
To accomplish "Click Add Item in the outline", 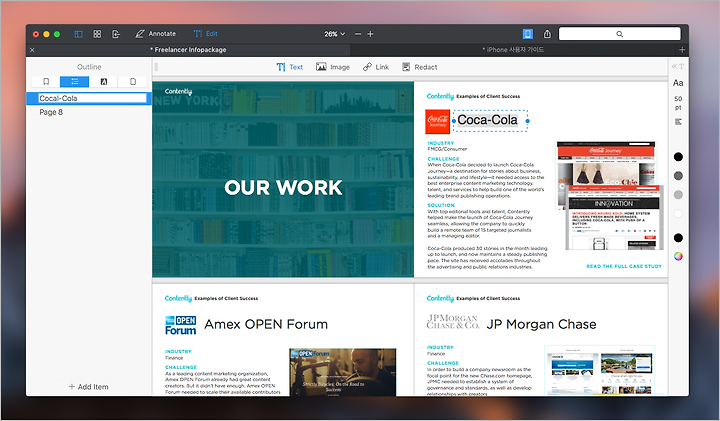I will pyautogui.click(x=89, y=387).
